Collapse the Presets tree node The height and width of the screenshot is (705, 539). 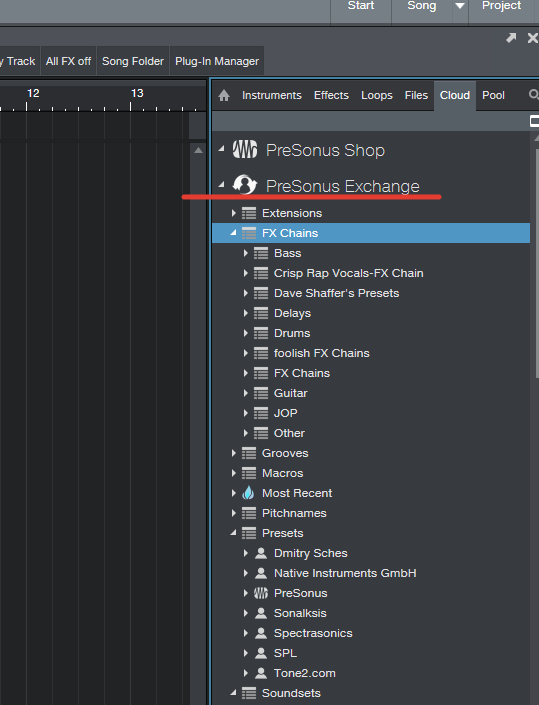pyautogui.click(x=233, y=532)
